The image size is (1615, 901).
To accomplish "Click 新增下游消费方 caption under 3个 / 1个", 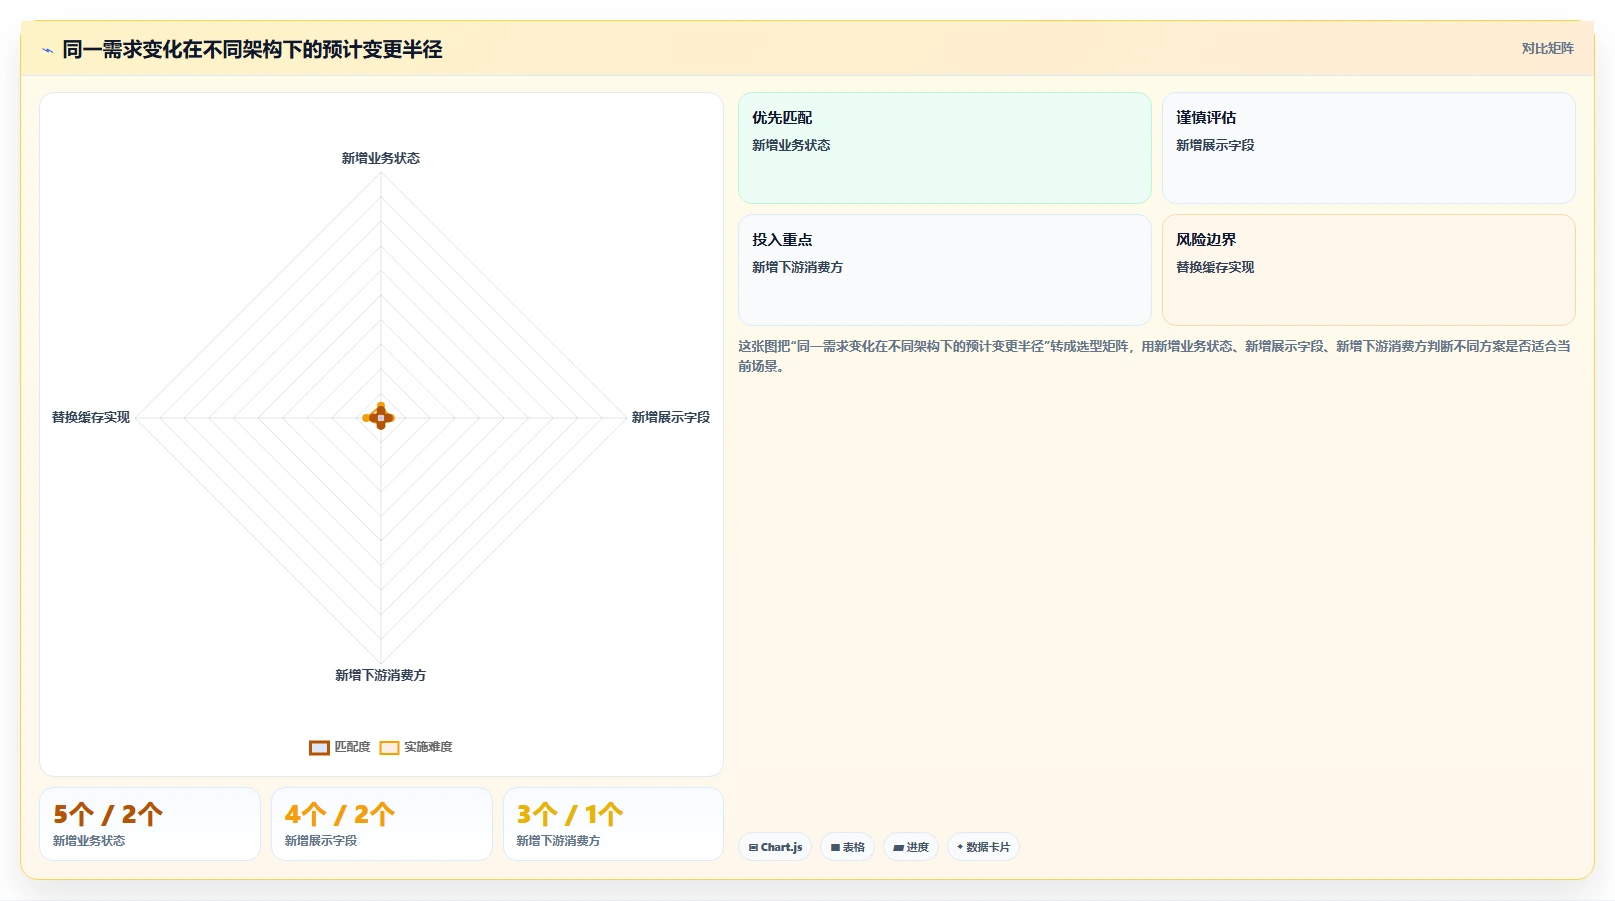I will tap(558, 841).
